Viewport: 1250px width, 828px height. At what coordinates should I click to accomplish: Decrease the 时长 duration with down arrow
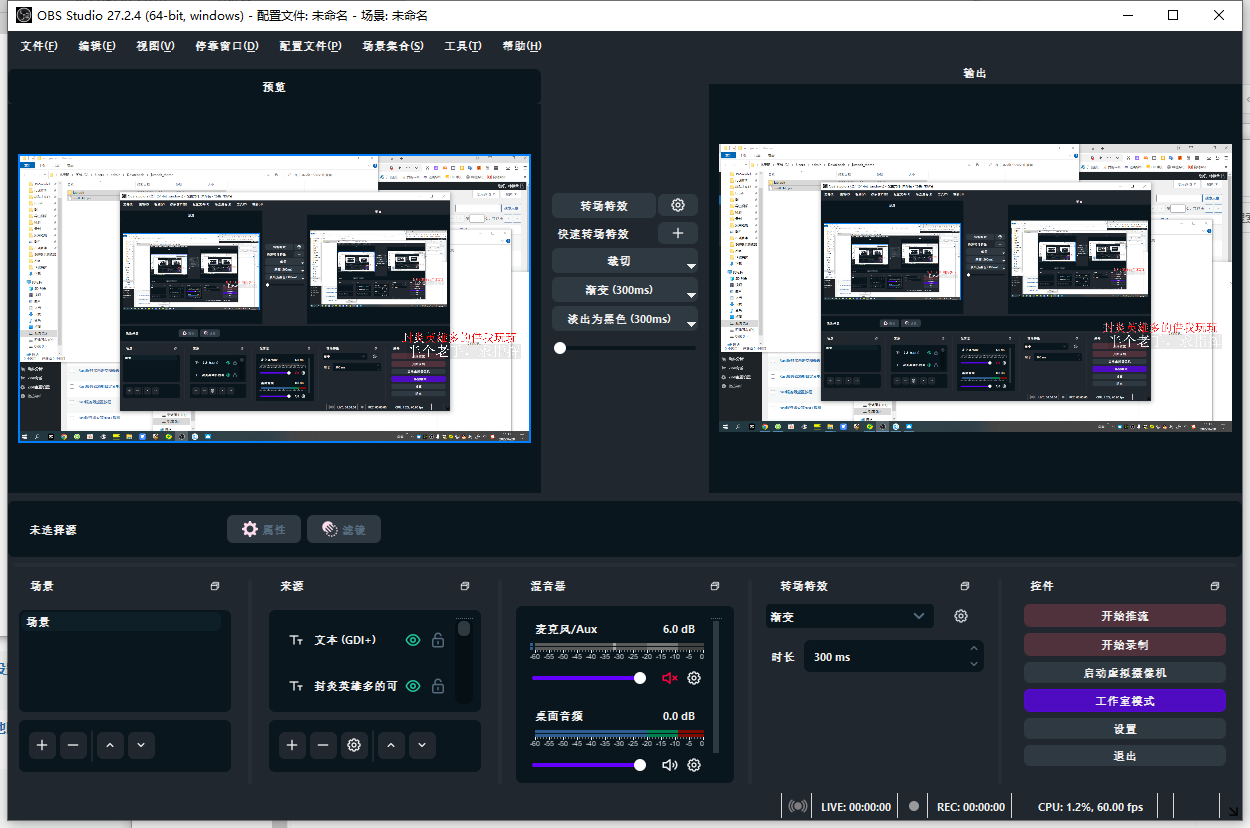(974, 664)
